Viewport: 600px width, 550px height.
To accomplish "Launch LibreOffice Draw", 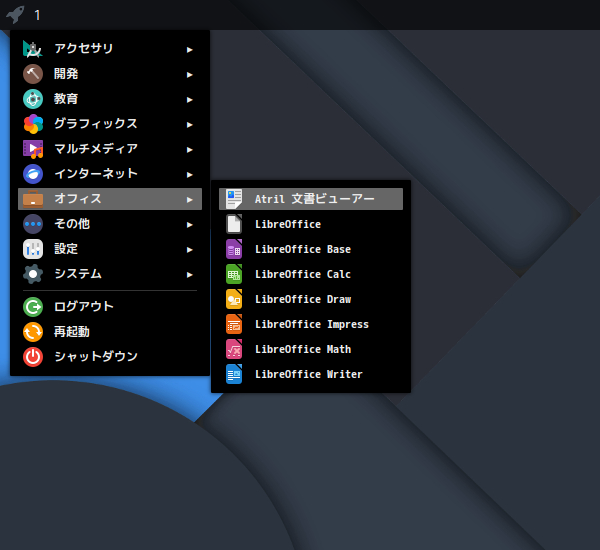I will [311, 299].
